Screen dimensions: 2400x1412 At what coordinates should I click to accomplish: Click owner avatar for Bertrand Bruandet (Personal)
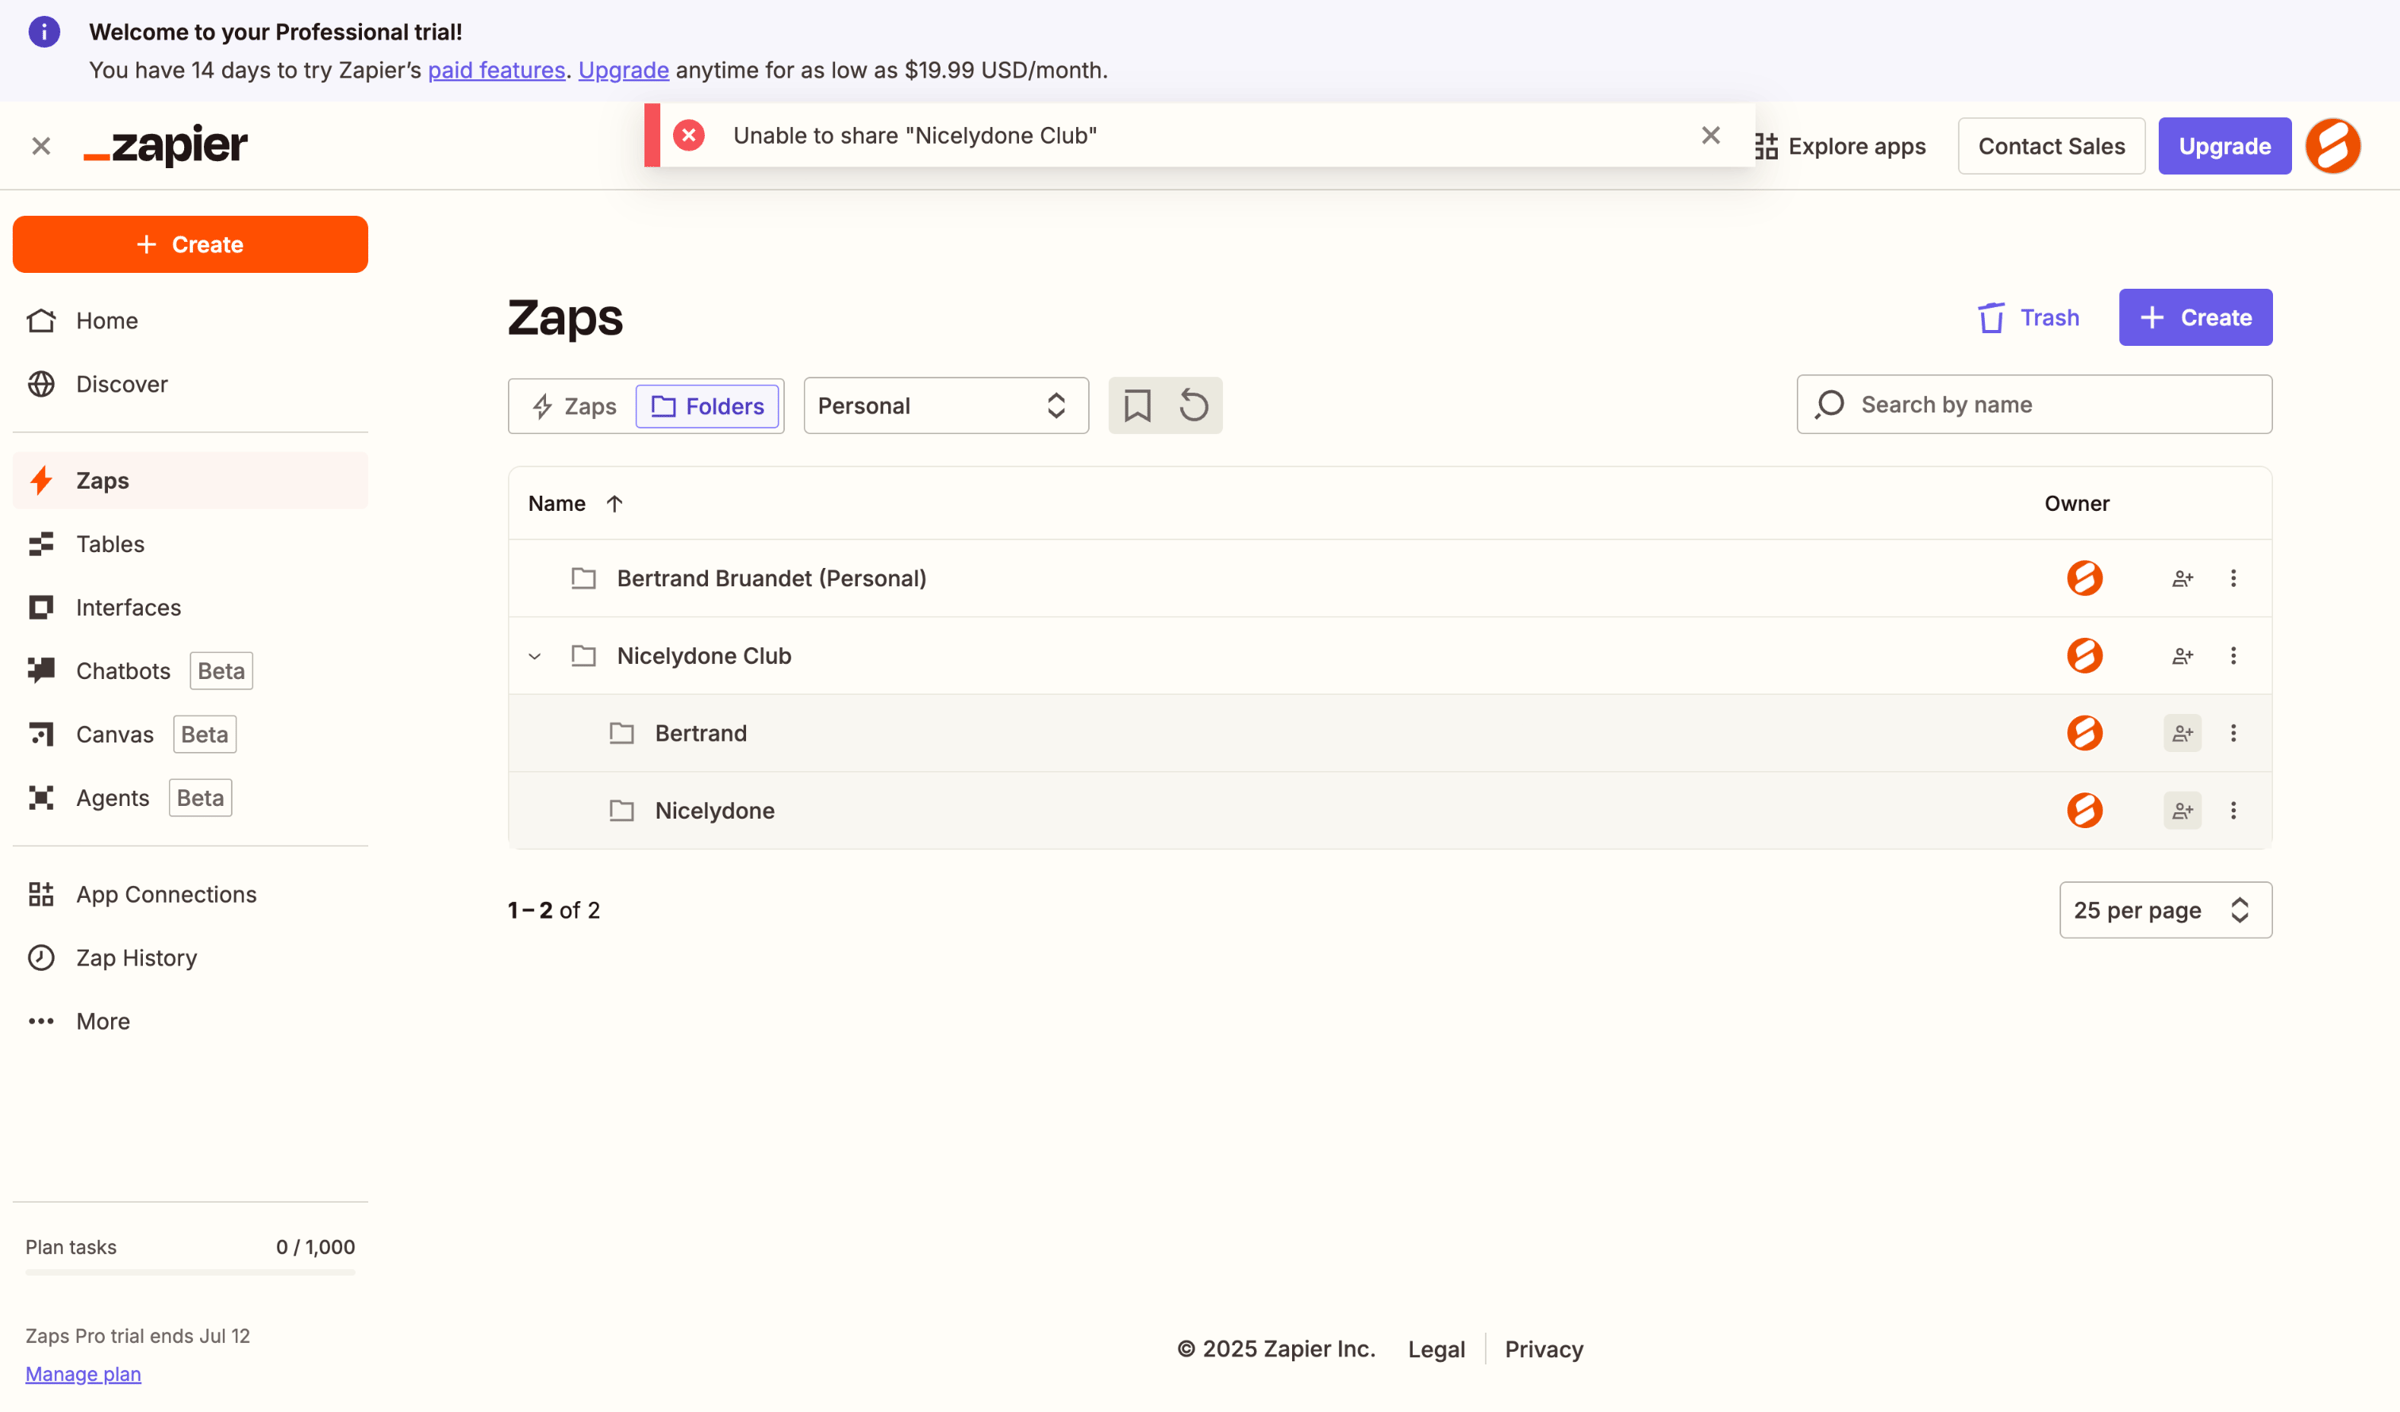click(x=2084, y=578)
